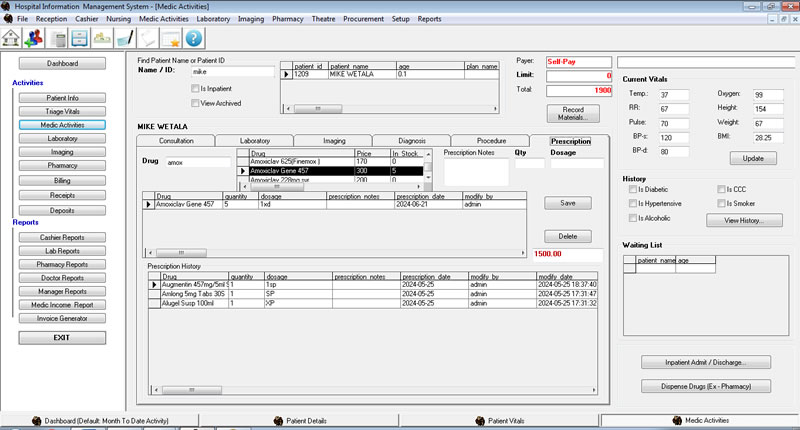Click the Dispense Drugs (Ex - Pharmacy) button
This screenshot has width=800, height=430.
pos(705,386)
